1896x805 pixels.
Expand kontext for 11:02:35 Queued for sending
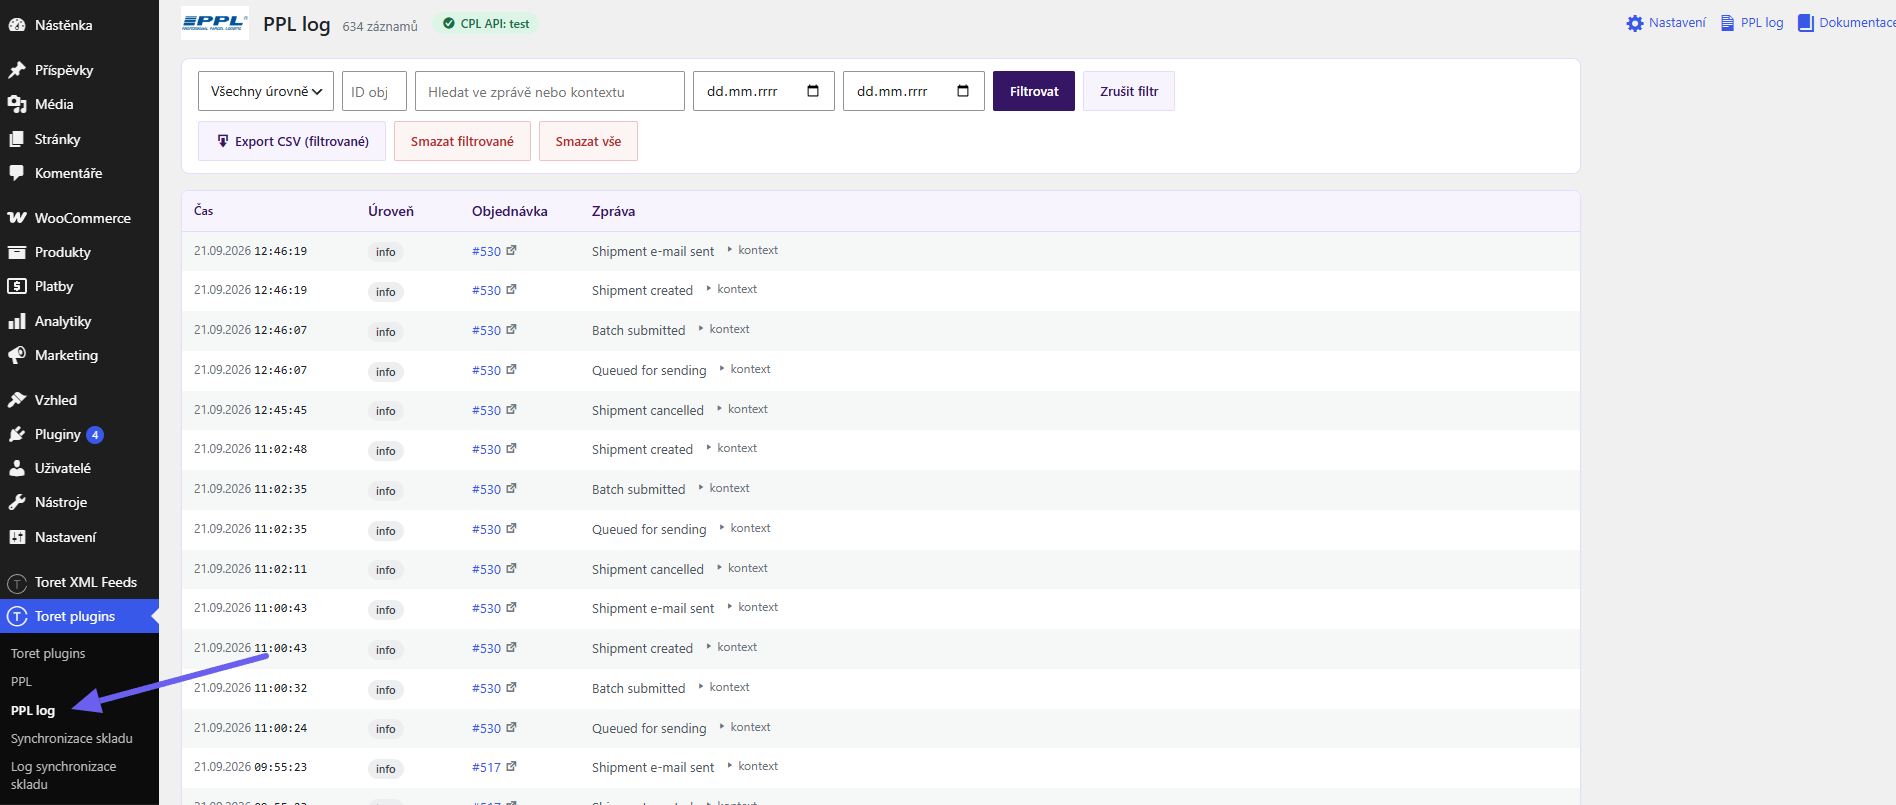pos(745,528)
